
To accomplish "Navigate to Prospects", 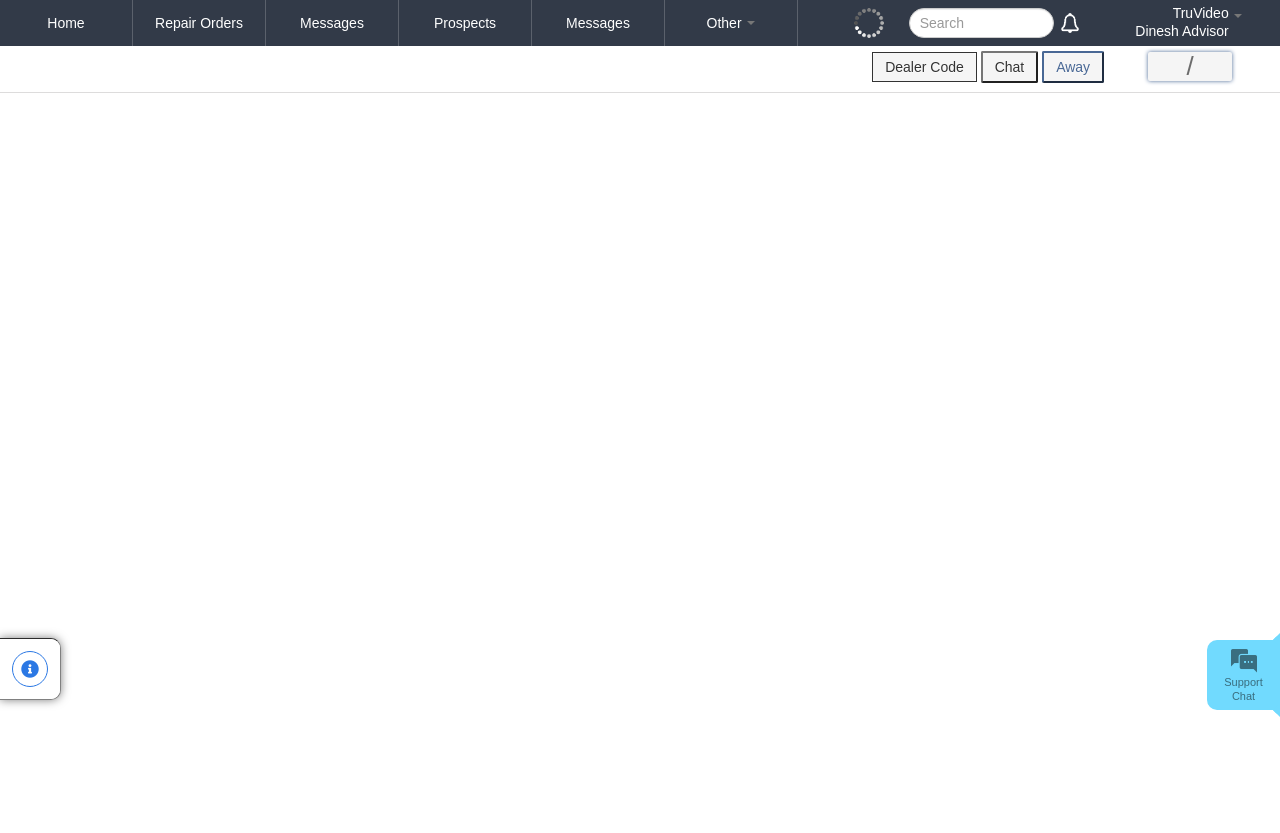I will (x=465, y=23).
